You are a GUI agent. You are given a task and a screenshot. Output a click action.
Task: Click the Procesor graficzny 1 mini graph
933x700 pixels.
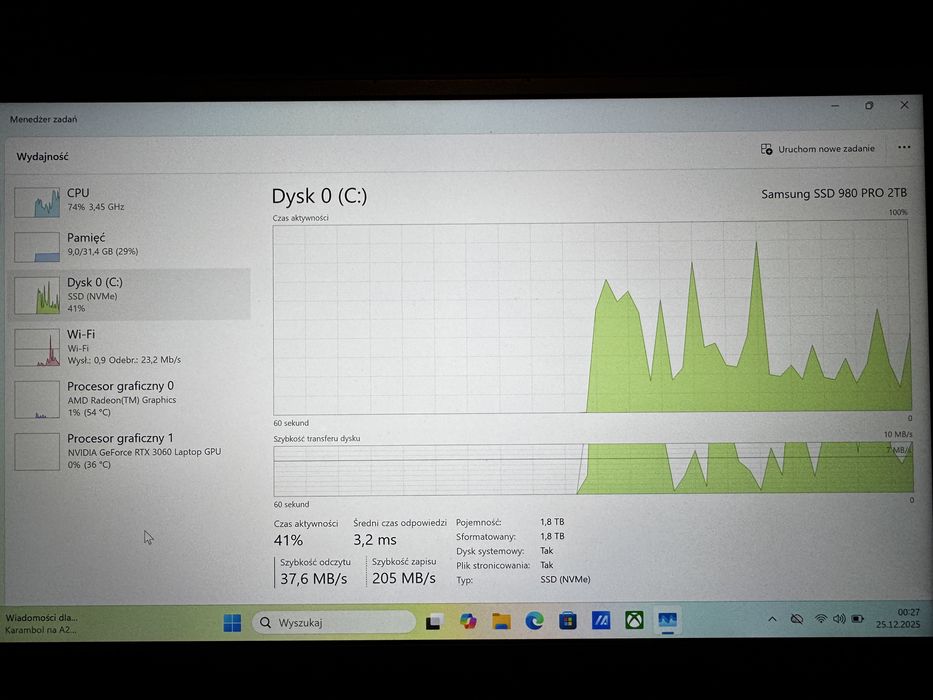(x=37, y=452)
